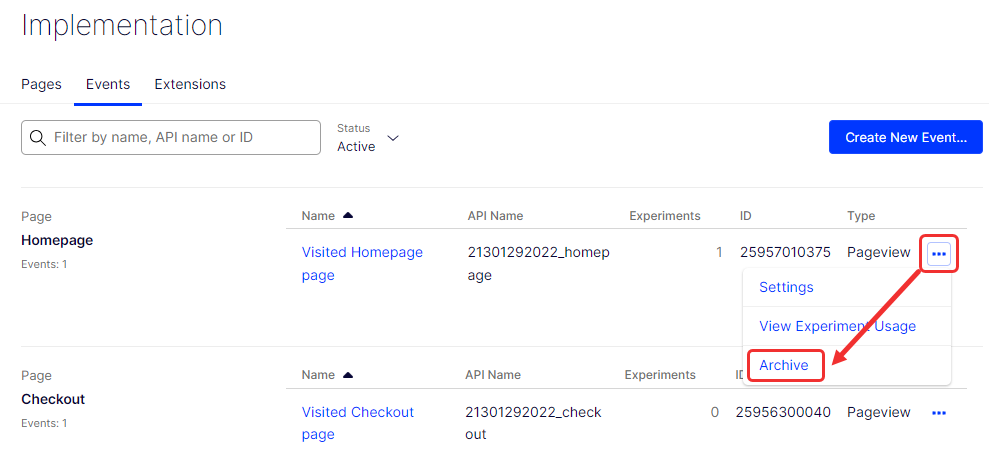The width and height of the screenshot is (989, 451).
Task: Click the Checkout event's experiment count 0
Action: tap(714, 412)
